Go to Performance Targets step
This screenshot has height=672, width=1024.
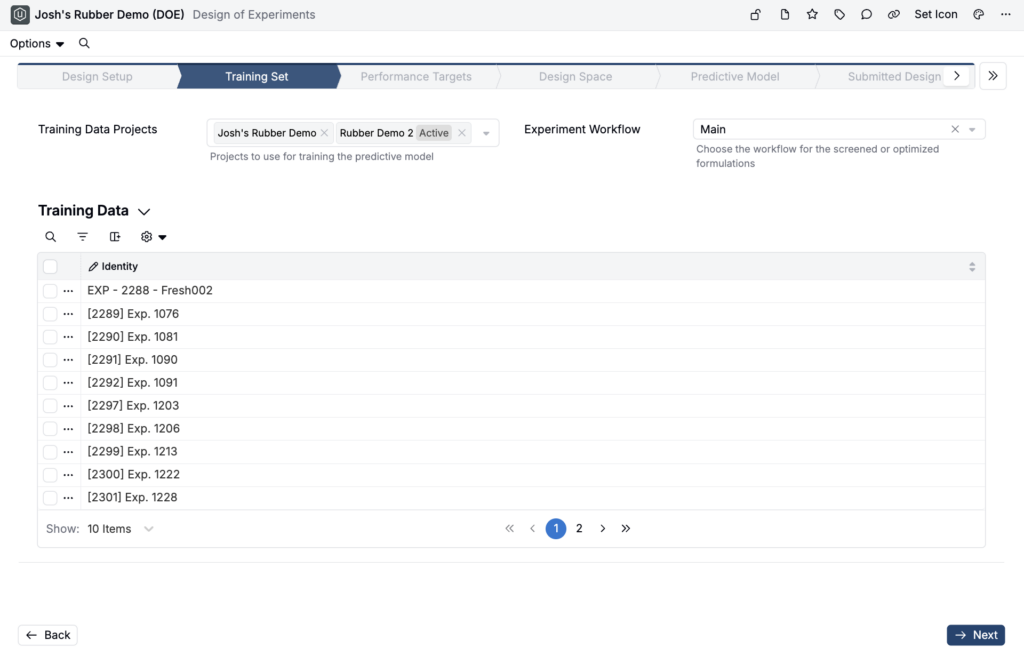[416, 76]
